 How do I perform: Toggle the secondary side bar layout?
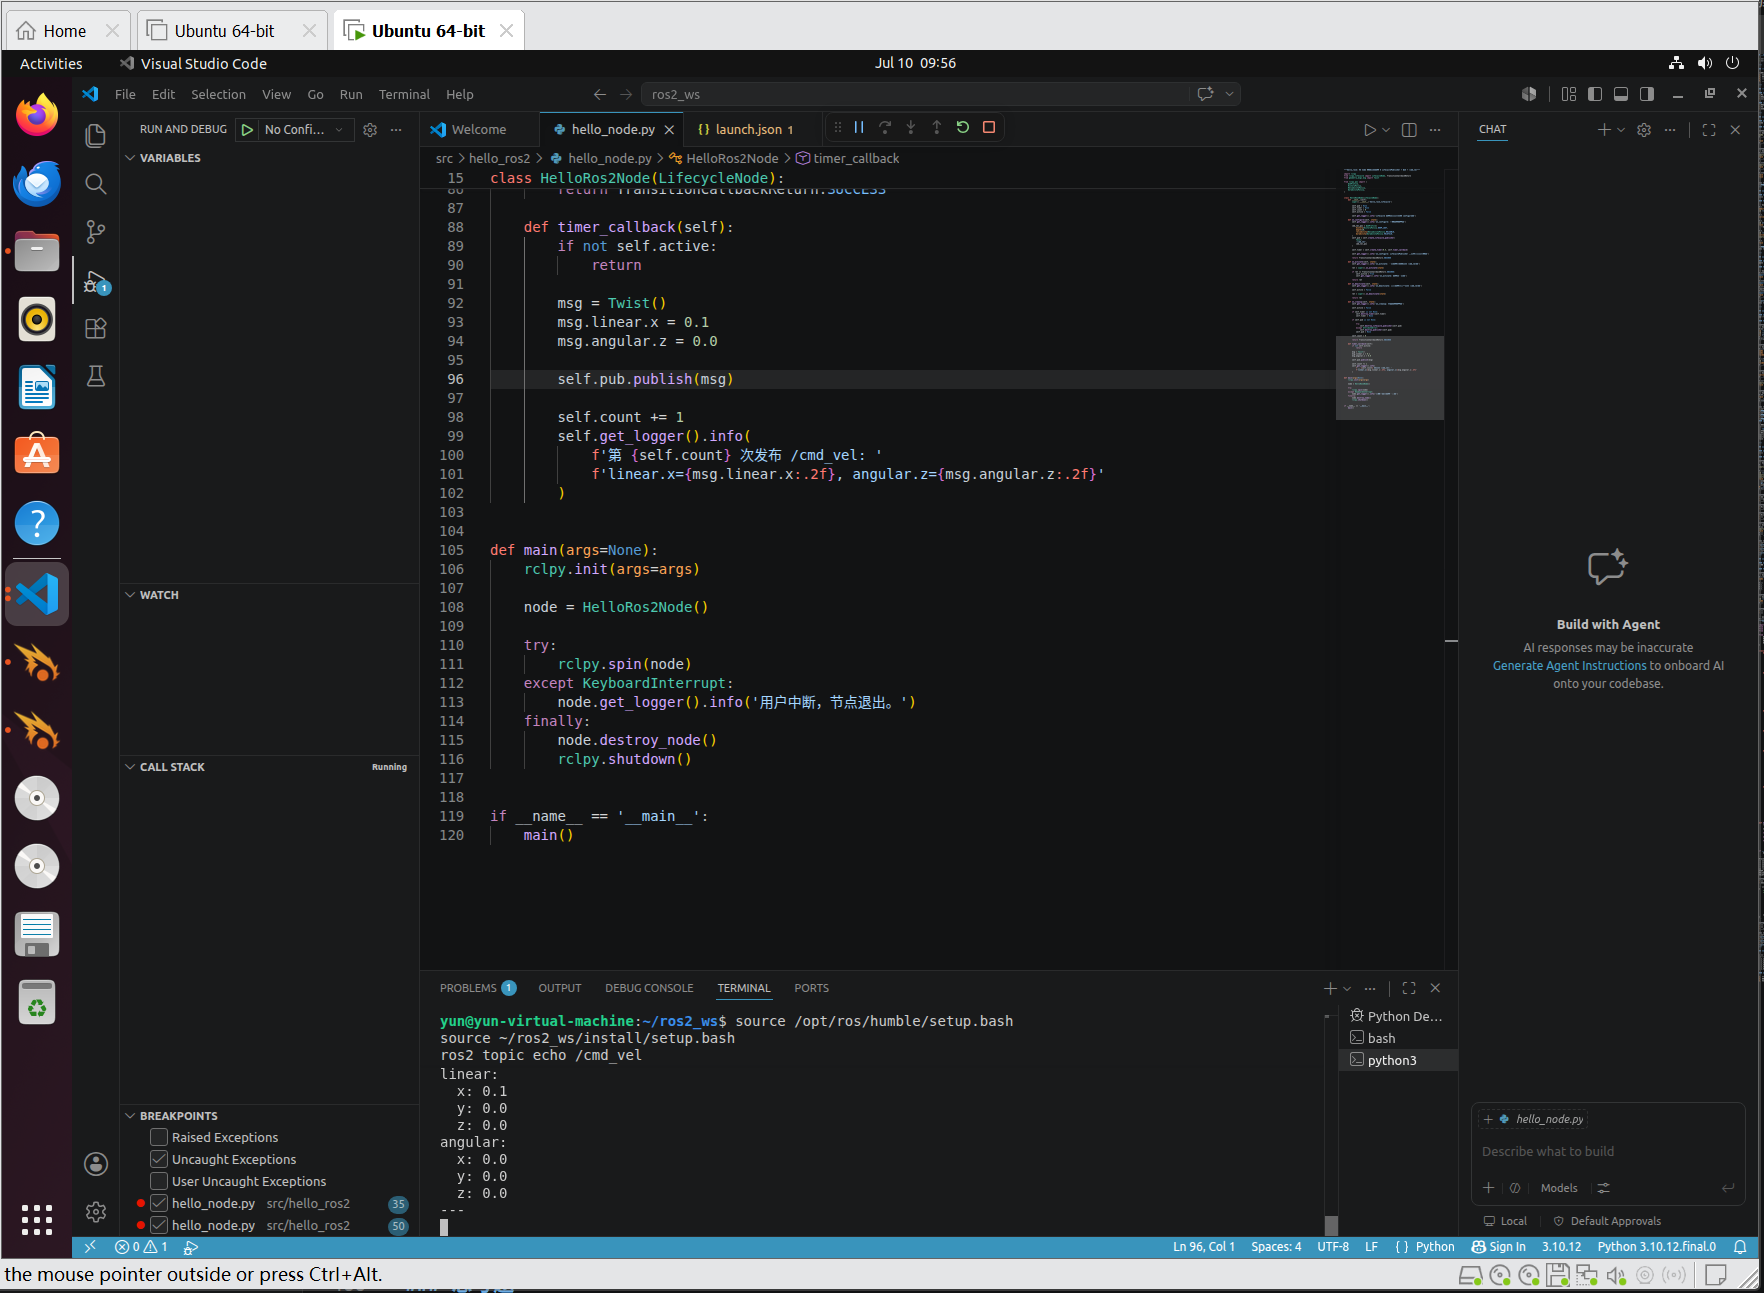point(1647,94)
